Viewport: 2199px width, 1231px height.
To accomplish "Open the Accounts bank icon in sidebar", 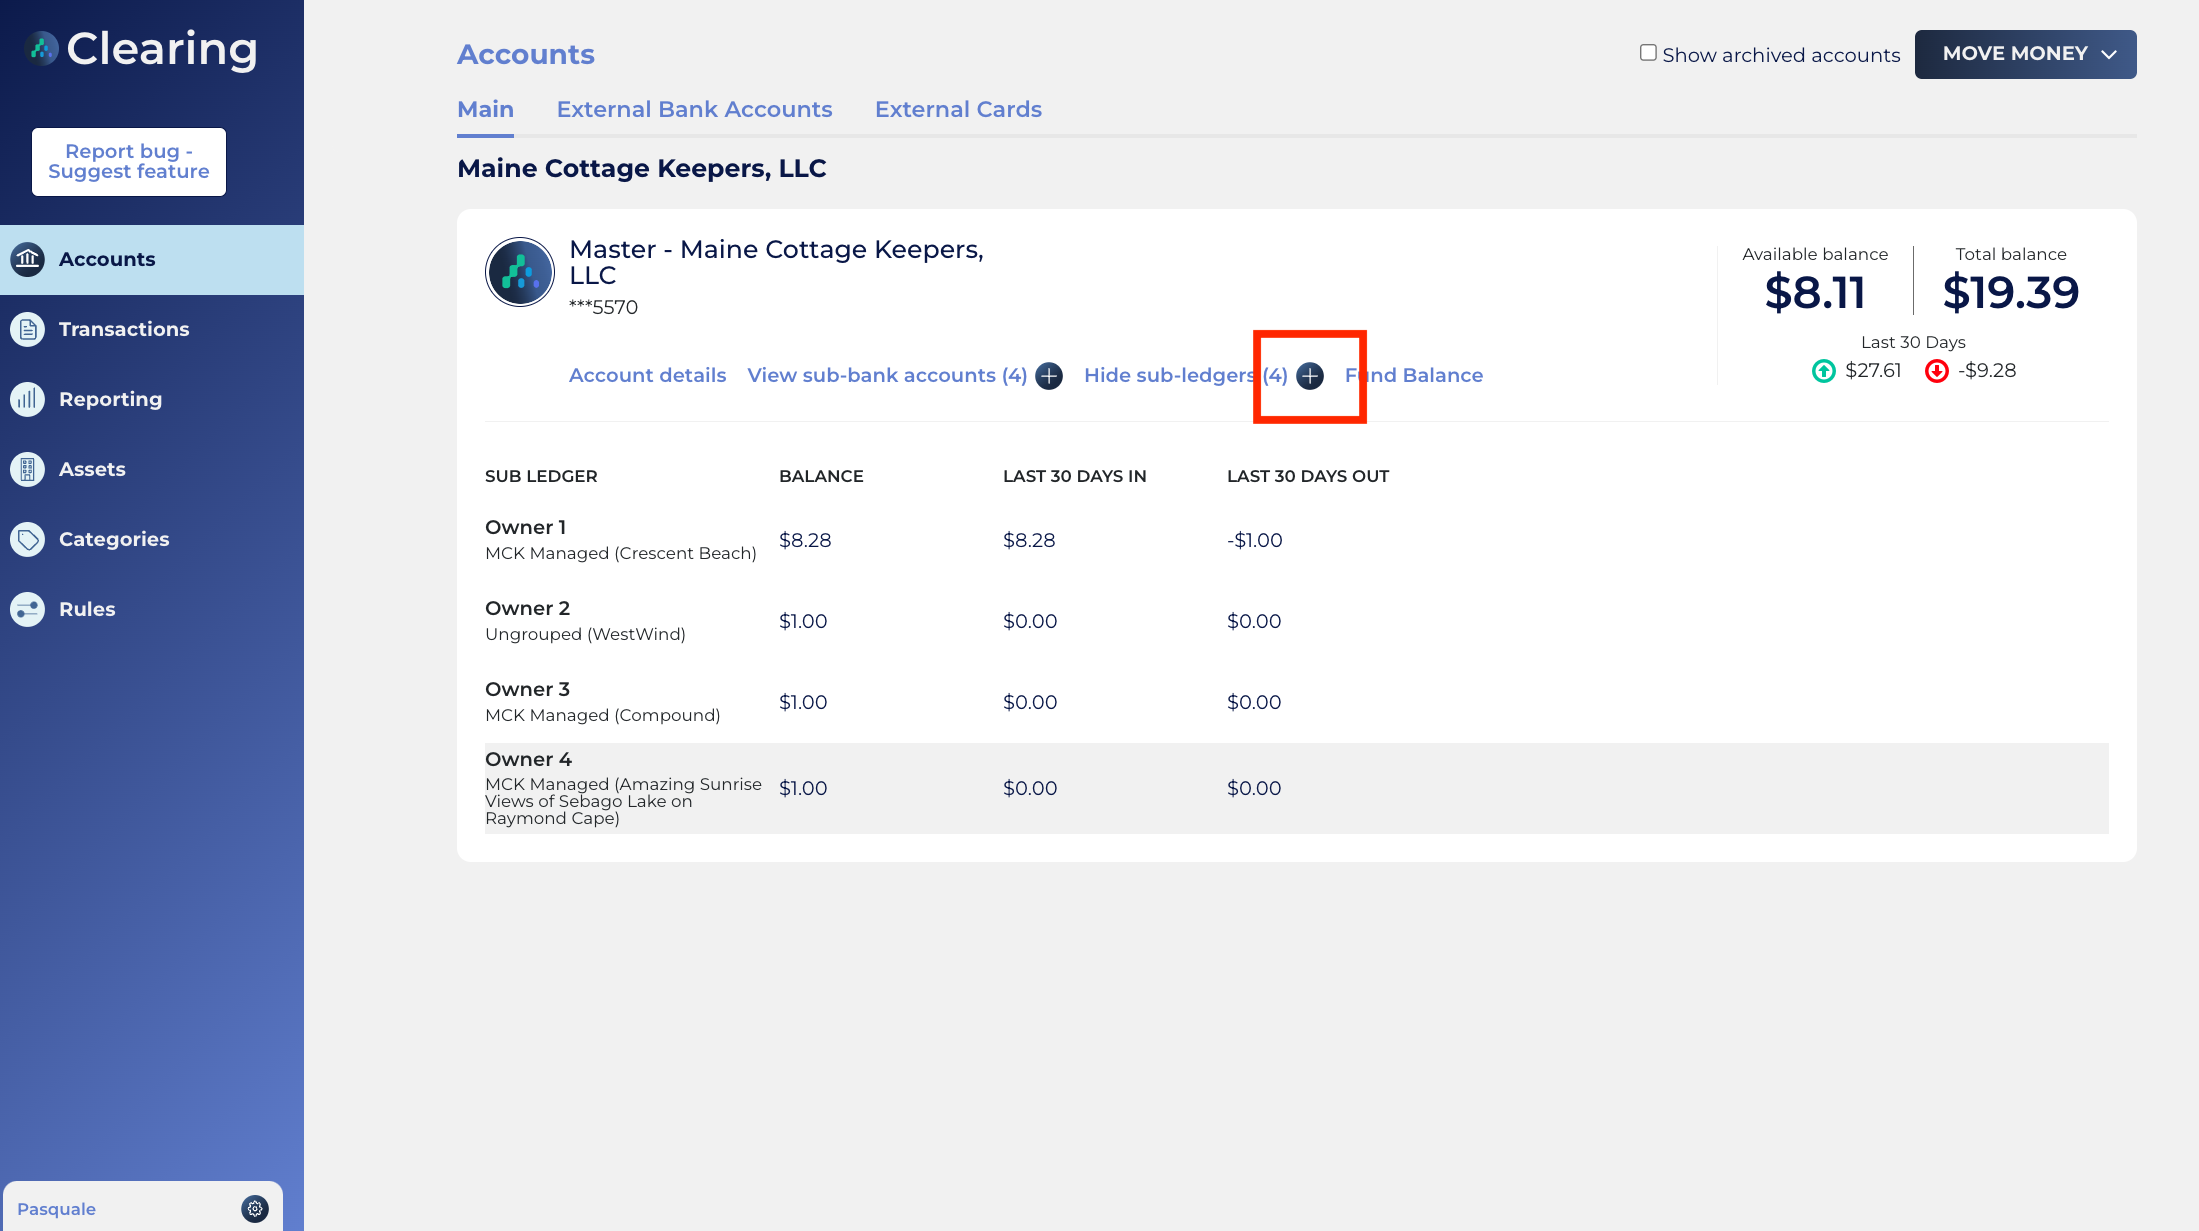I will pyautogui.click(x=28, y=259).
